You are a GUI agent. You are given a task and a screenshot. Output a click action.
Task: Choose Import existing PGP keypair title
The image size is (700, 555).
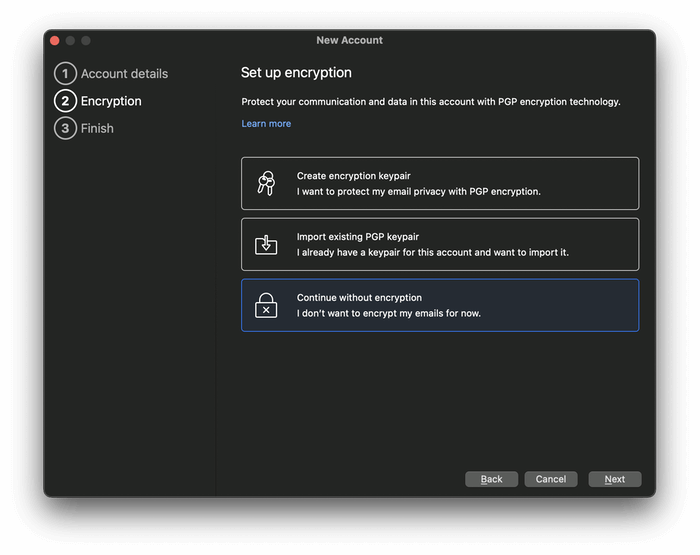[x=357, y=237]
